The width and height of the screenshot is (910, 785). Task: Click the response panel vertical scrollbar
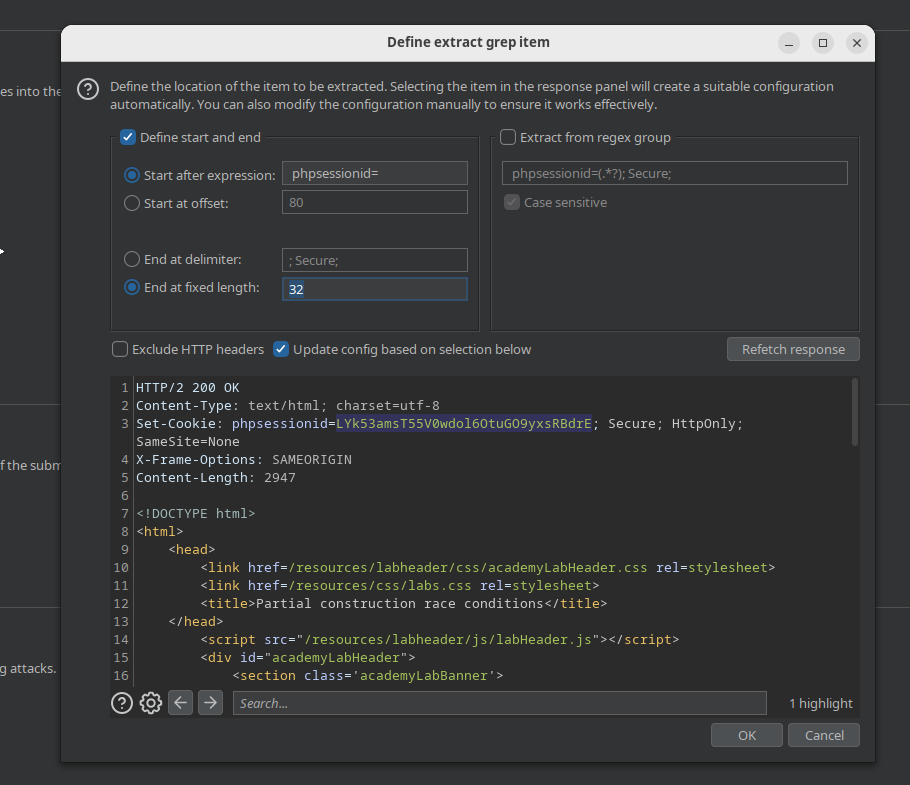pos(854,413)
